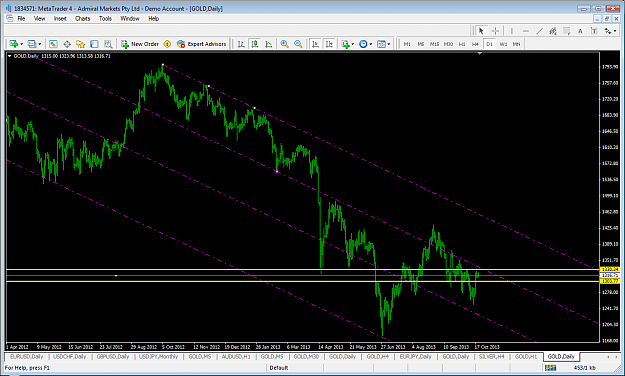Expand the Templates dropdown arrow
Image resolution: width=625 pixels, height=376 pixels.
[x=389, y=44]
